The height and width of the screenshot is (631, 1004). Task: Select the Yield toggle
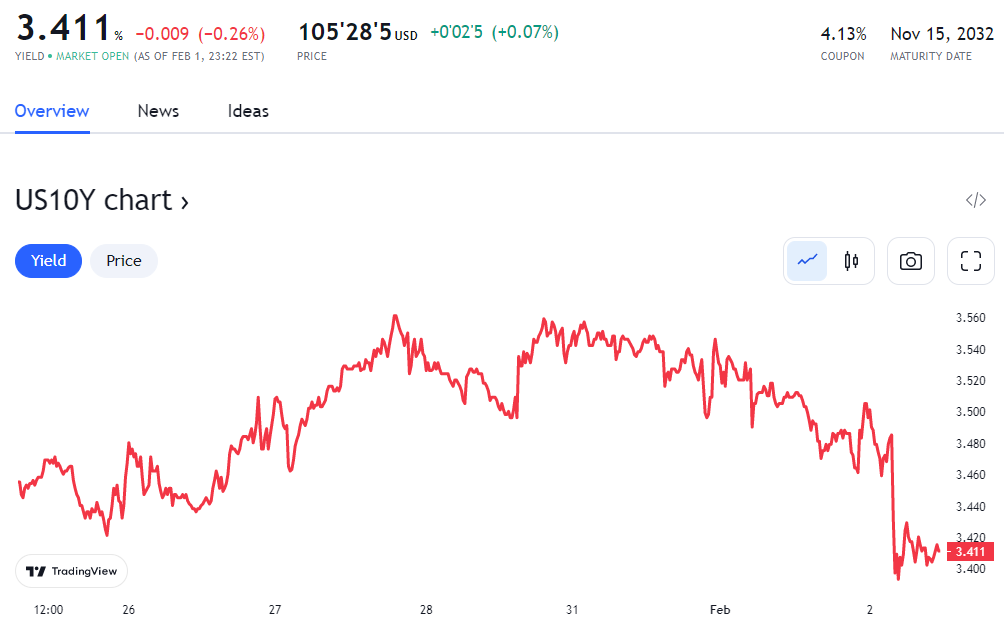click(48, 261)
